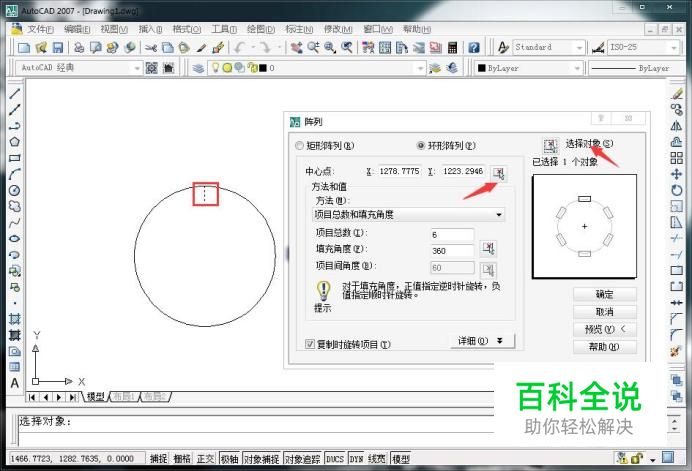Select the Circle draw tool
This screenshot has height=471, width=692.
point(15,190)
